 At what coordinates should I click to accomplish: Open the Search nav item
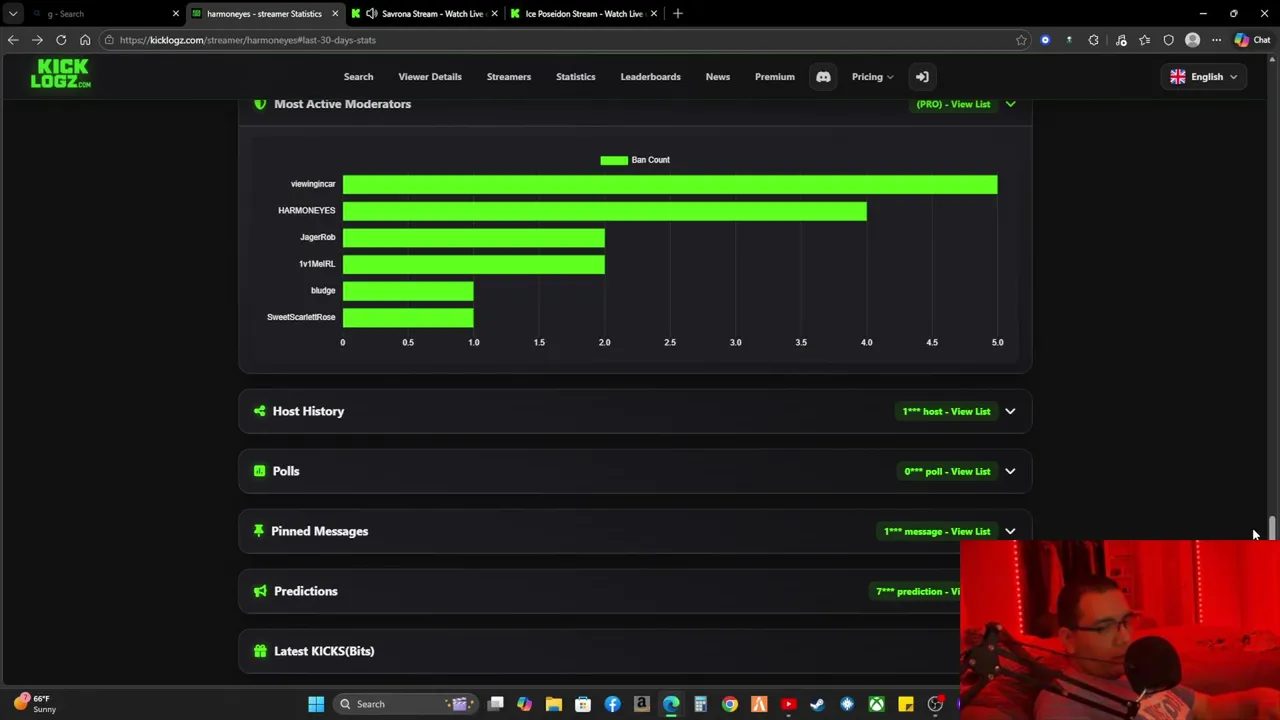(358, 77)
